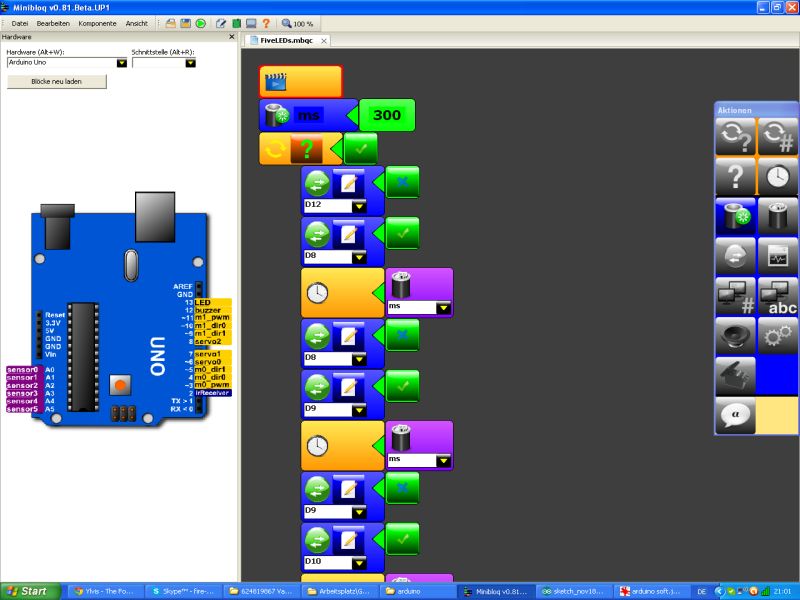Select the while loop block with question mark
Screen dimensions: 800x600
tap(301, 148)
